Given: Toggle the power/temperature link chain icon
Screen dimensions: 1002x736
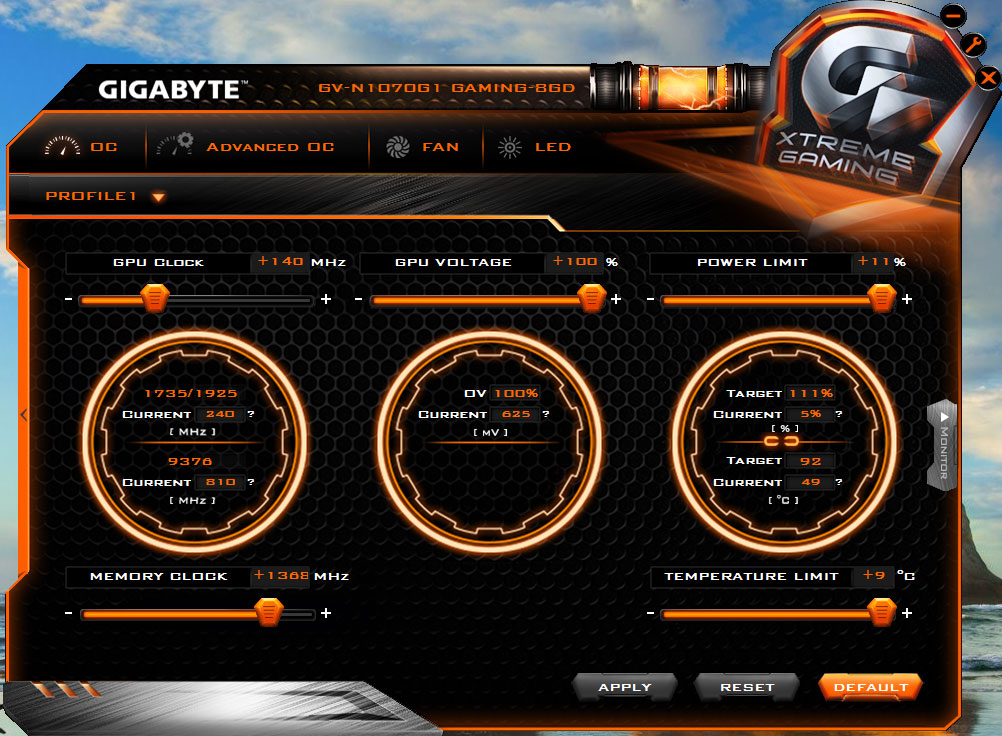Looking at the screenshot, I should click(782, 441).
